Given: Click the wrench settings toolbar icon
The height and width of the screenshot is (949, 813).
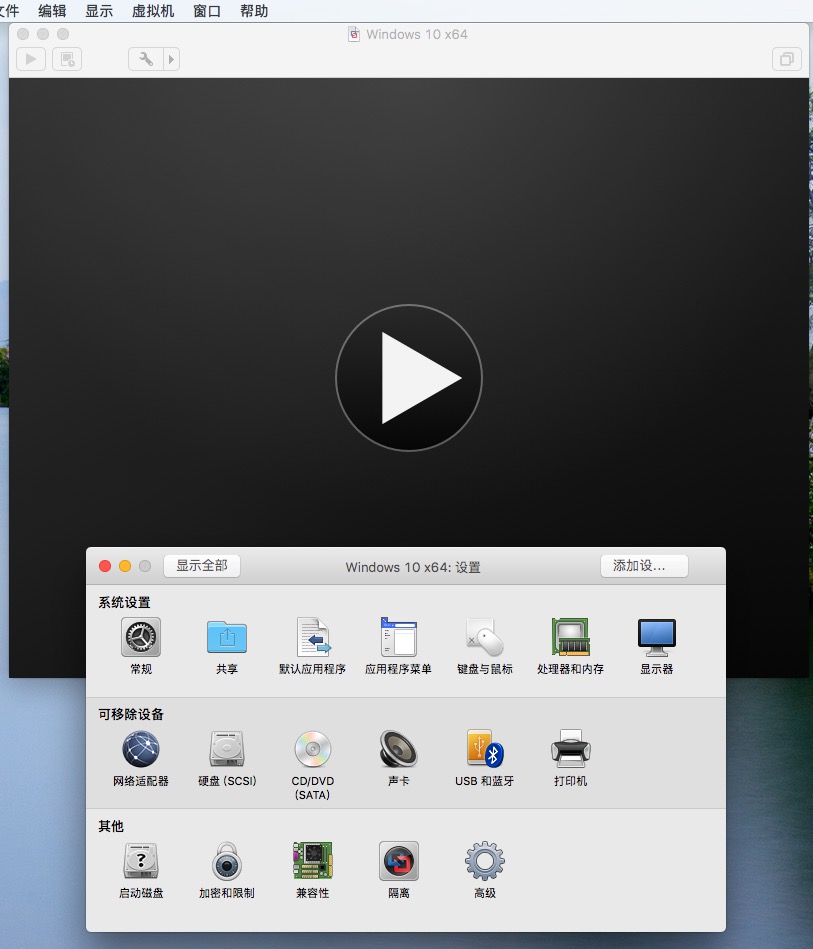Looking at the screenshot, I should [x=145, y=59].
